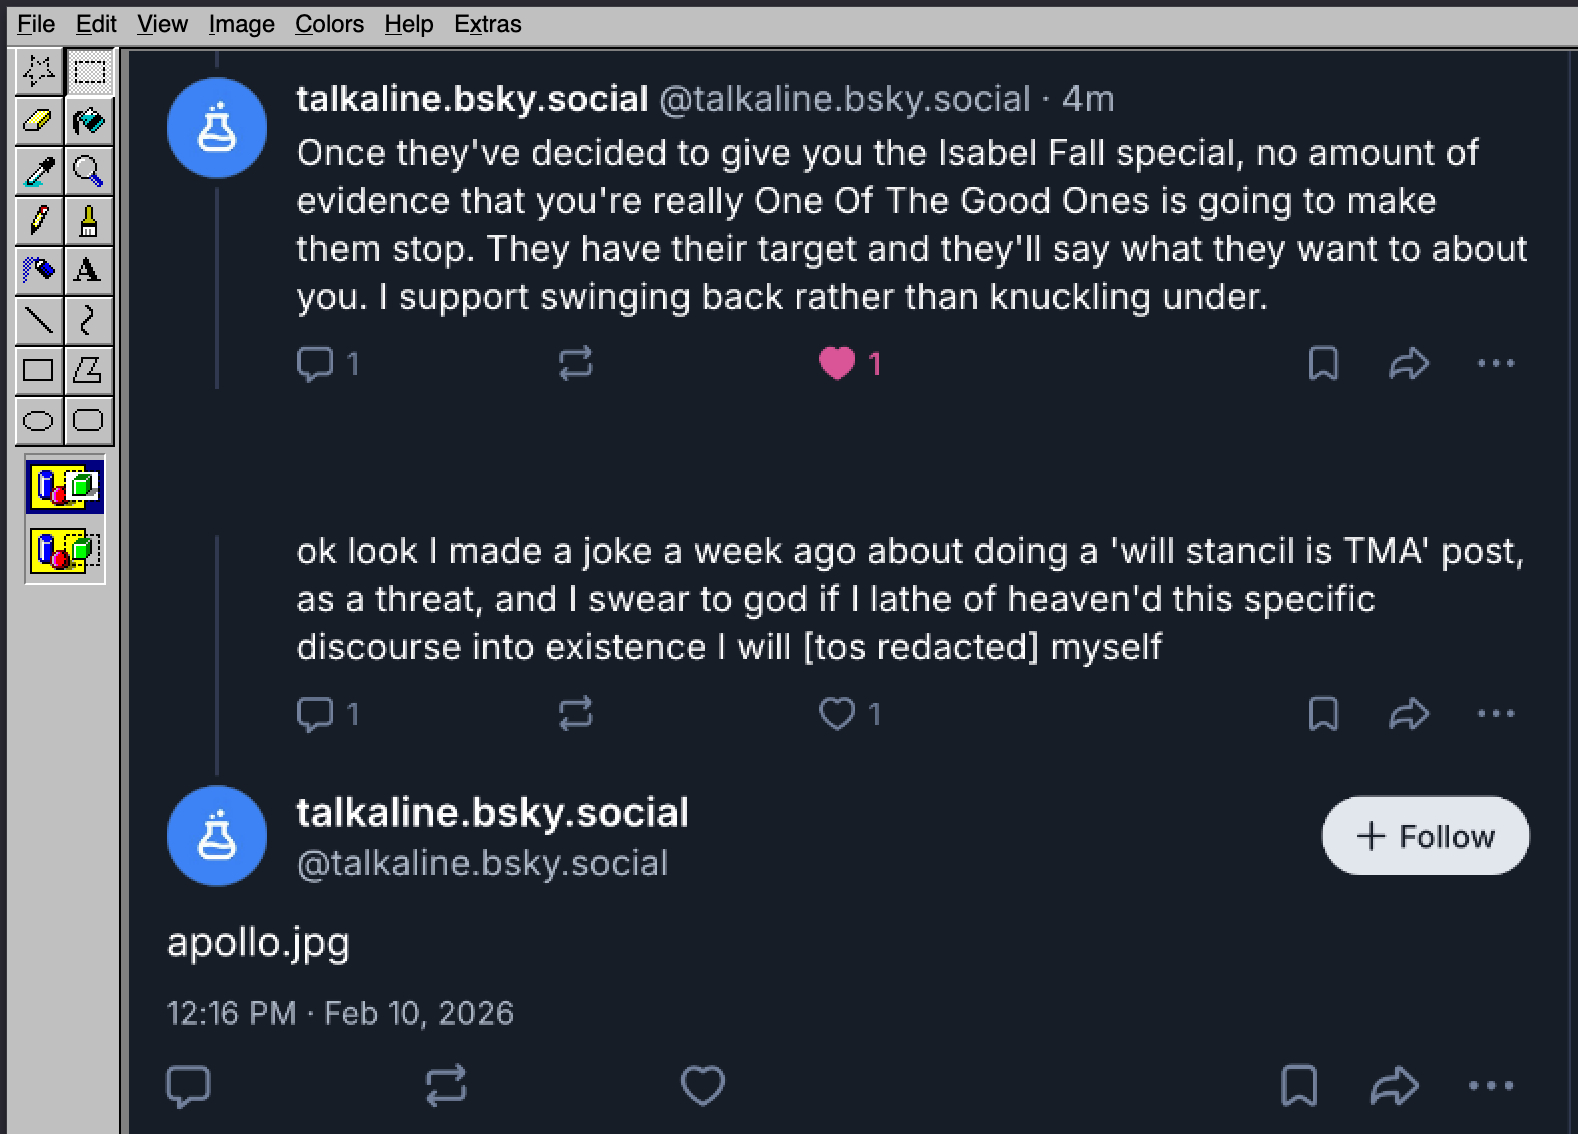
Task: Select the Eraser tool
Action: point(38,122)
